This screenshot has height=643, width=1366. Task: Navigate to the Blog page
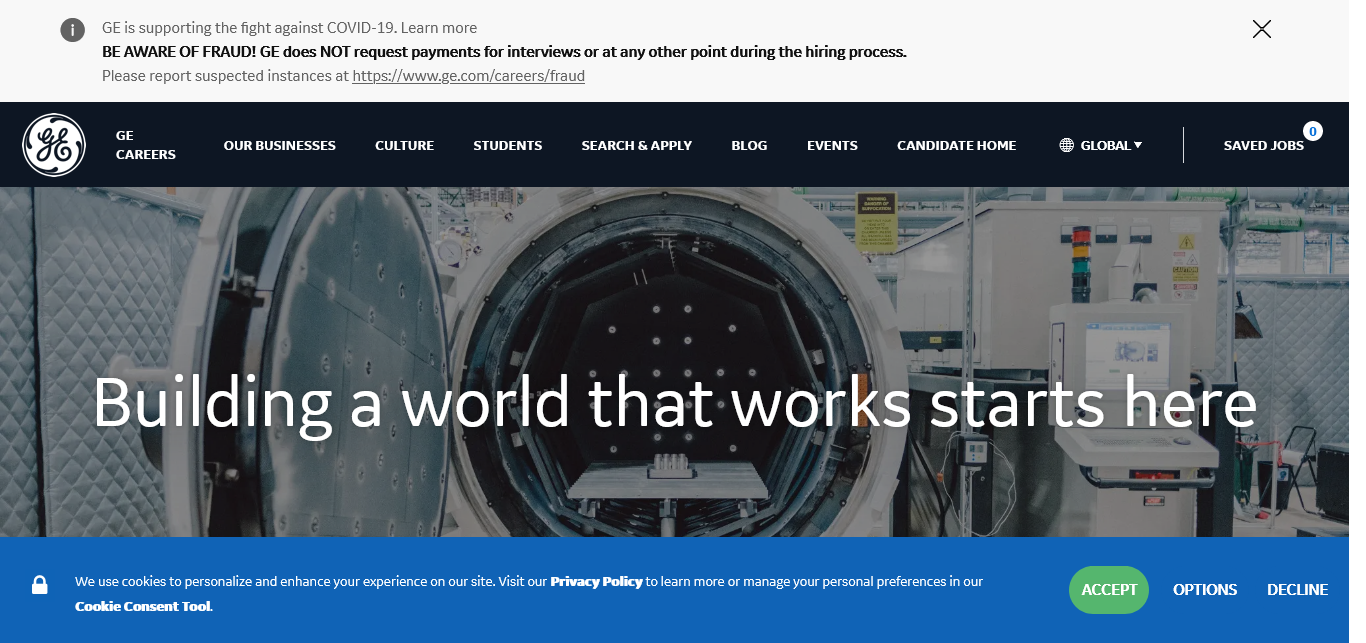click(x=749, y=146)
